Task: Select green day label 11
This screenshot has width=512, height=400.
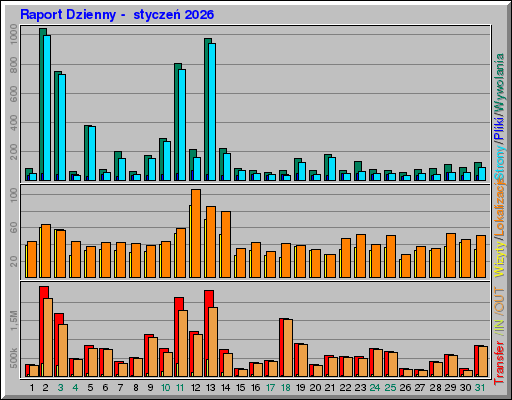Action: coord(180,388)
